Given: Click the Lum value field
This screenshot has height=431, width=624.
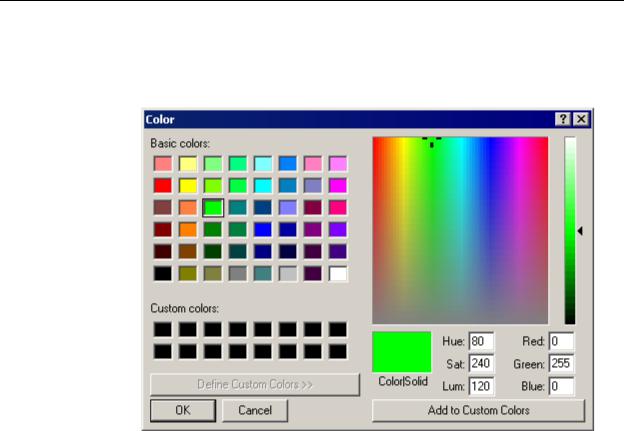Looking at the screenshot, I should coord(481,386).
